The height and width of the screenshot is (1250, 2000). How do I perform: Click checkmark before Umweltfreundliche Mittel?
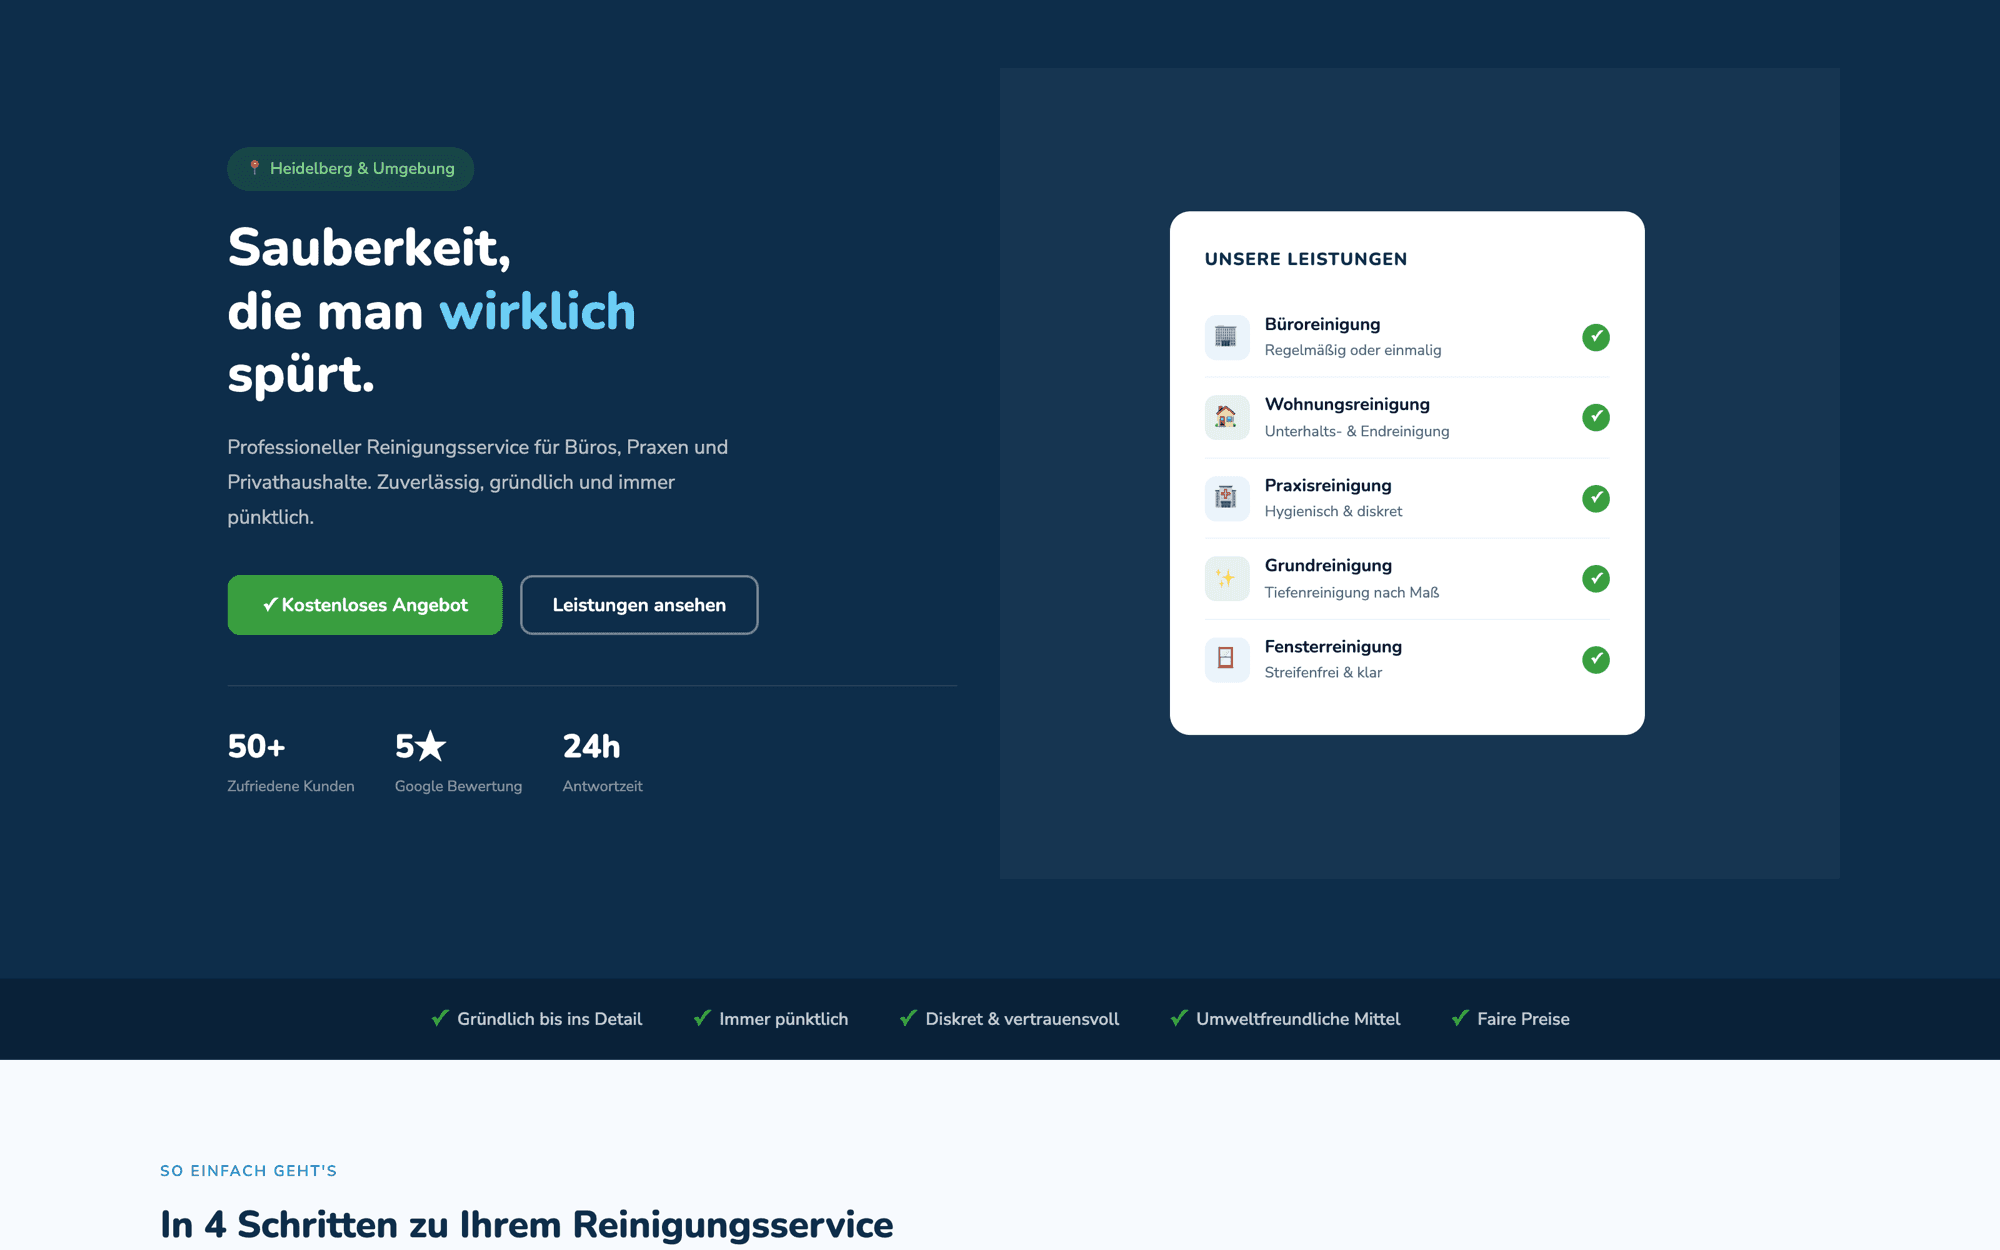[1179, 1018]
